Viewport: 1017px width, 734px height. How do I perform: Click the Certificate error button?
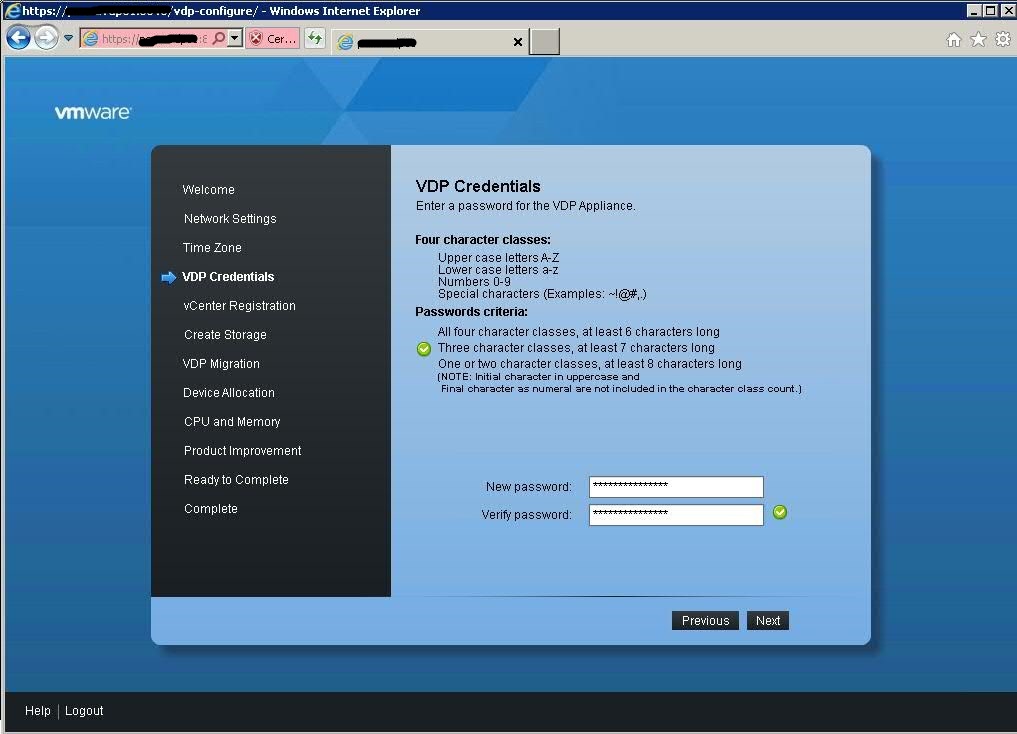272,39
